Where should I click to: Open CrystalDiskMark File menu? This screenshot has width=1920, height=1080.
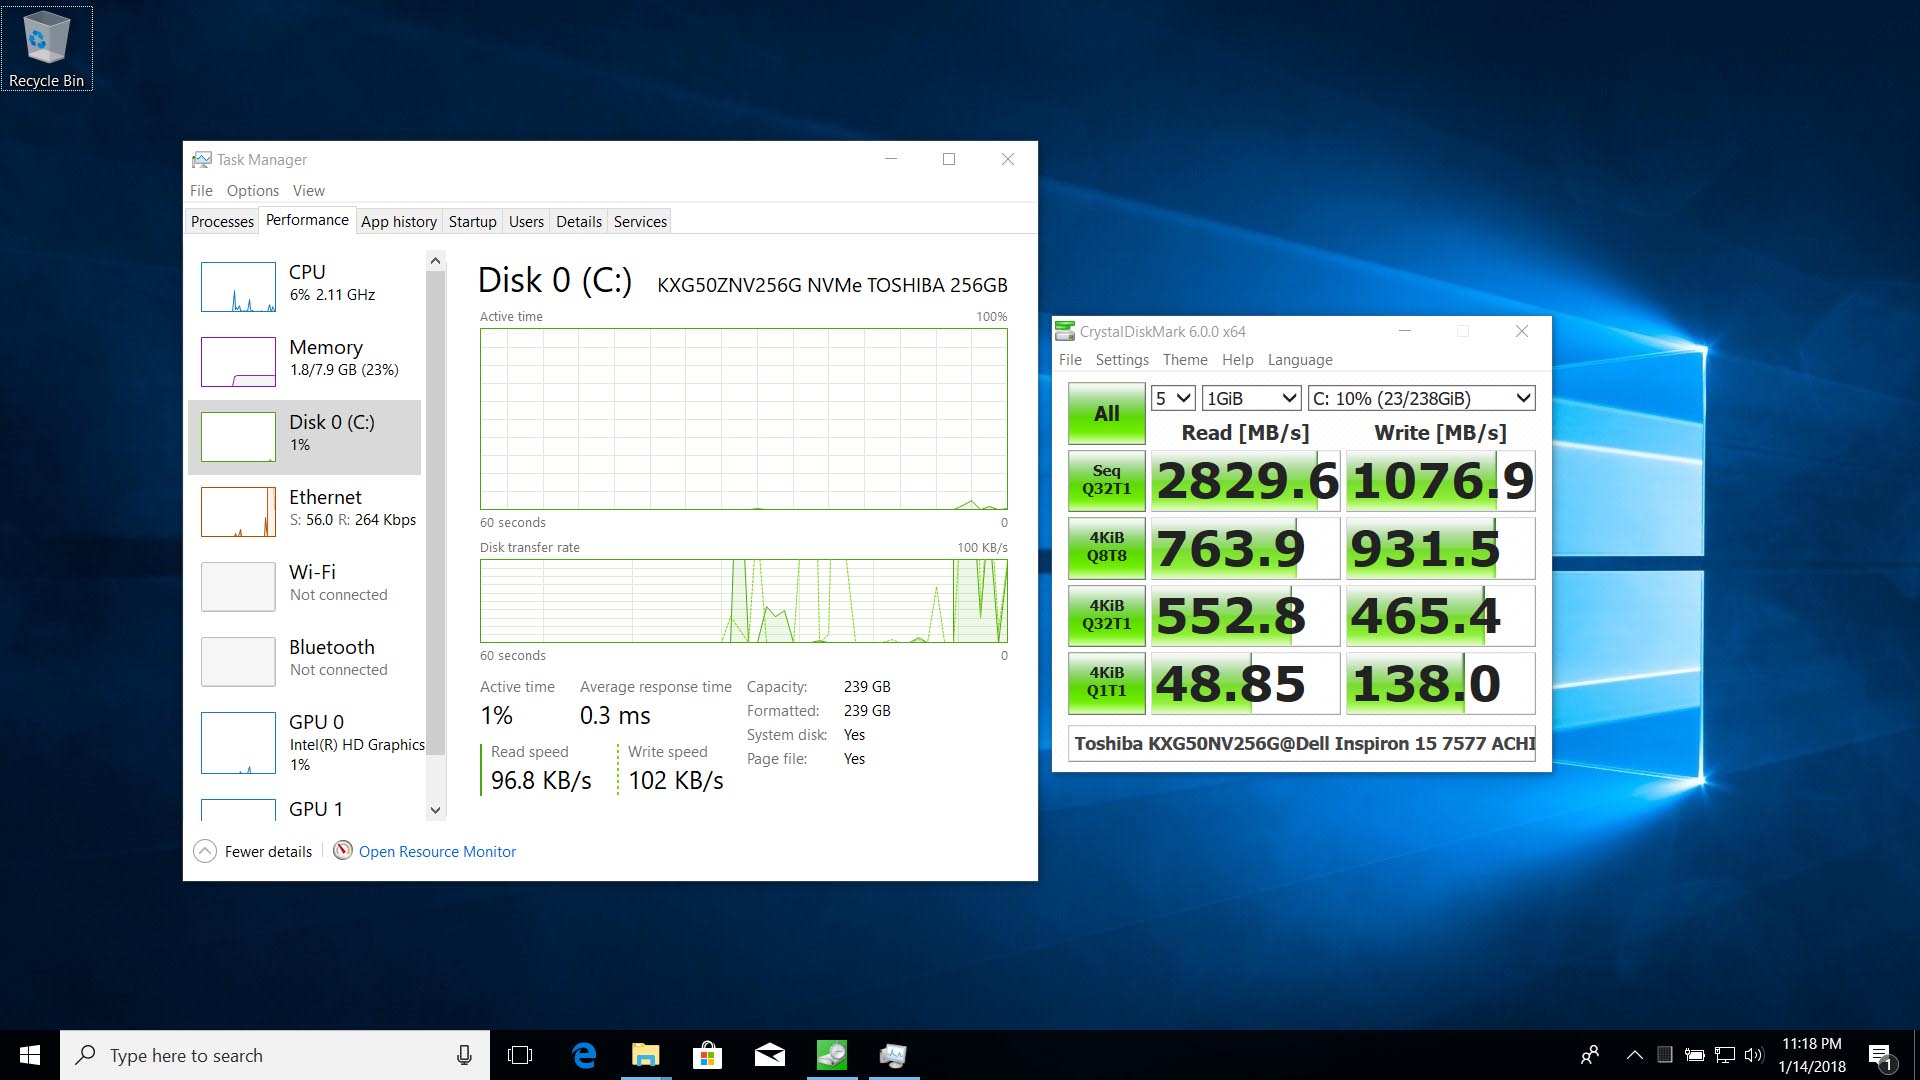(x=1070, y=359)
